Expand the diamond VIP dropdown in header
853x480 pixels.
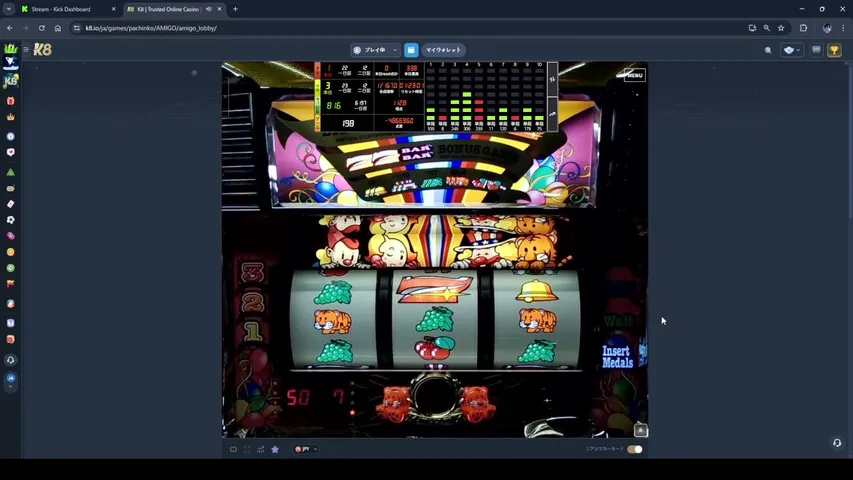tap(792, 50)
